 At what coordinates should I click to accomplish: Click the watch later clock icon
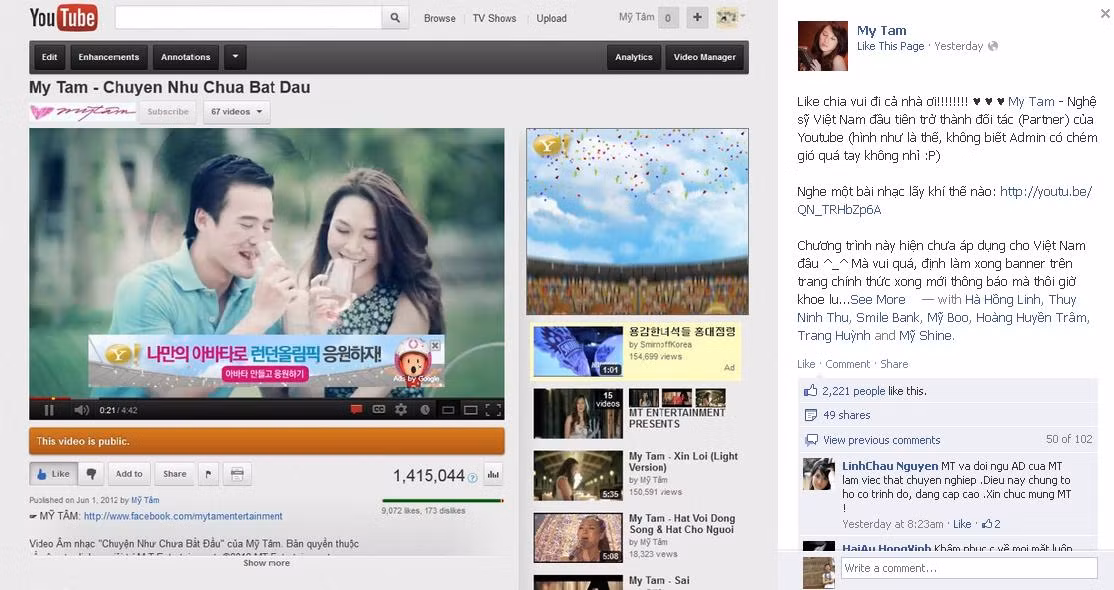tap(425, 410)
